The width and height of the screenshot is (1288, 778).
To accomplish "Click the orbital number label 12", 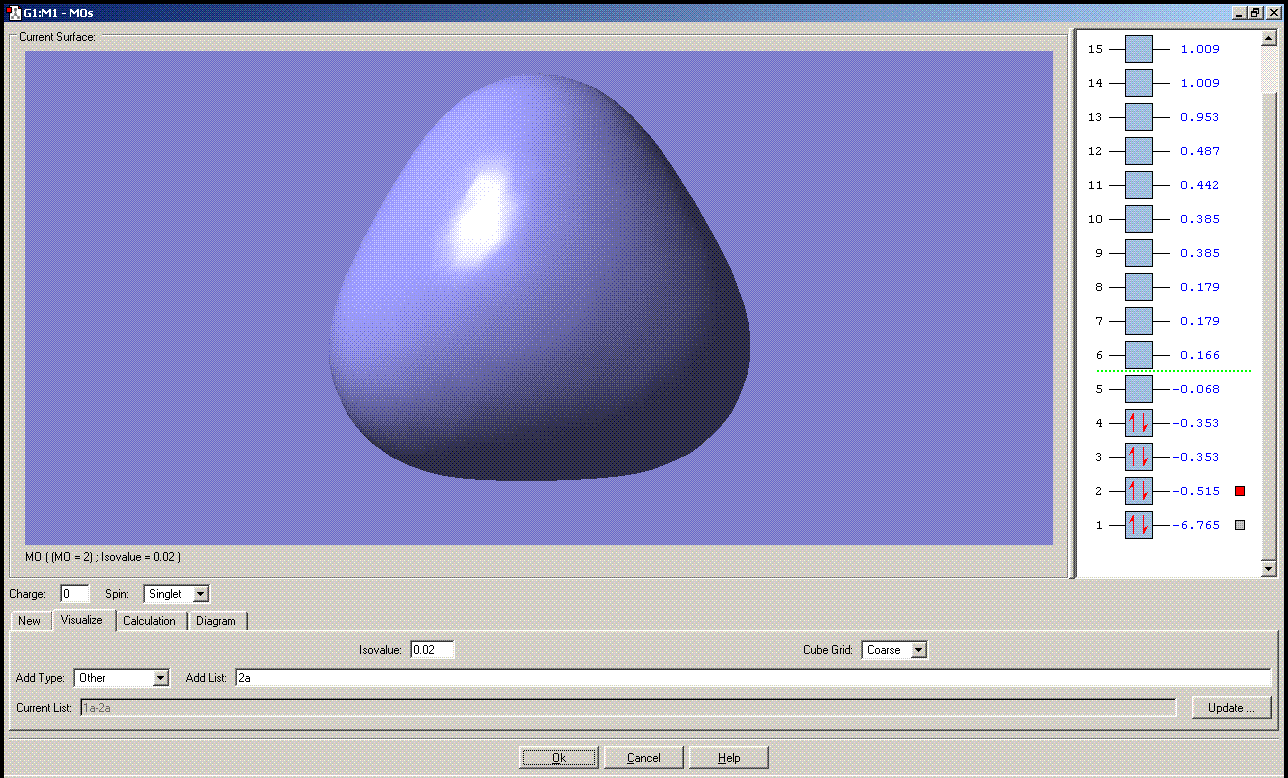I will pos(1095,151).
